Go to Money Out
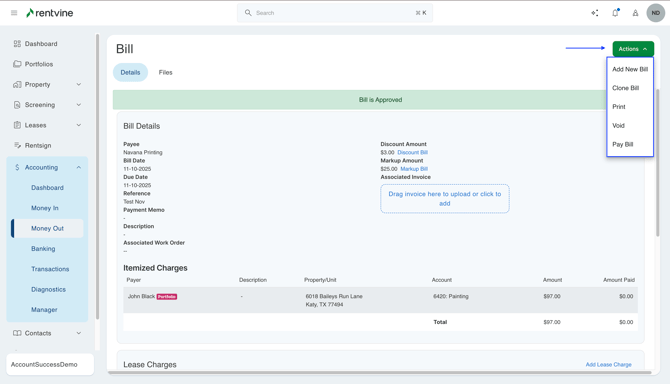Viewport: 670px width, 384px height. (47, 229)
